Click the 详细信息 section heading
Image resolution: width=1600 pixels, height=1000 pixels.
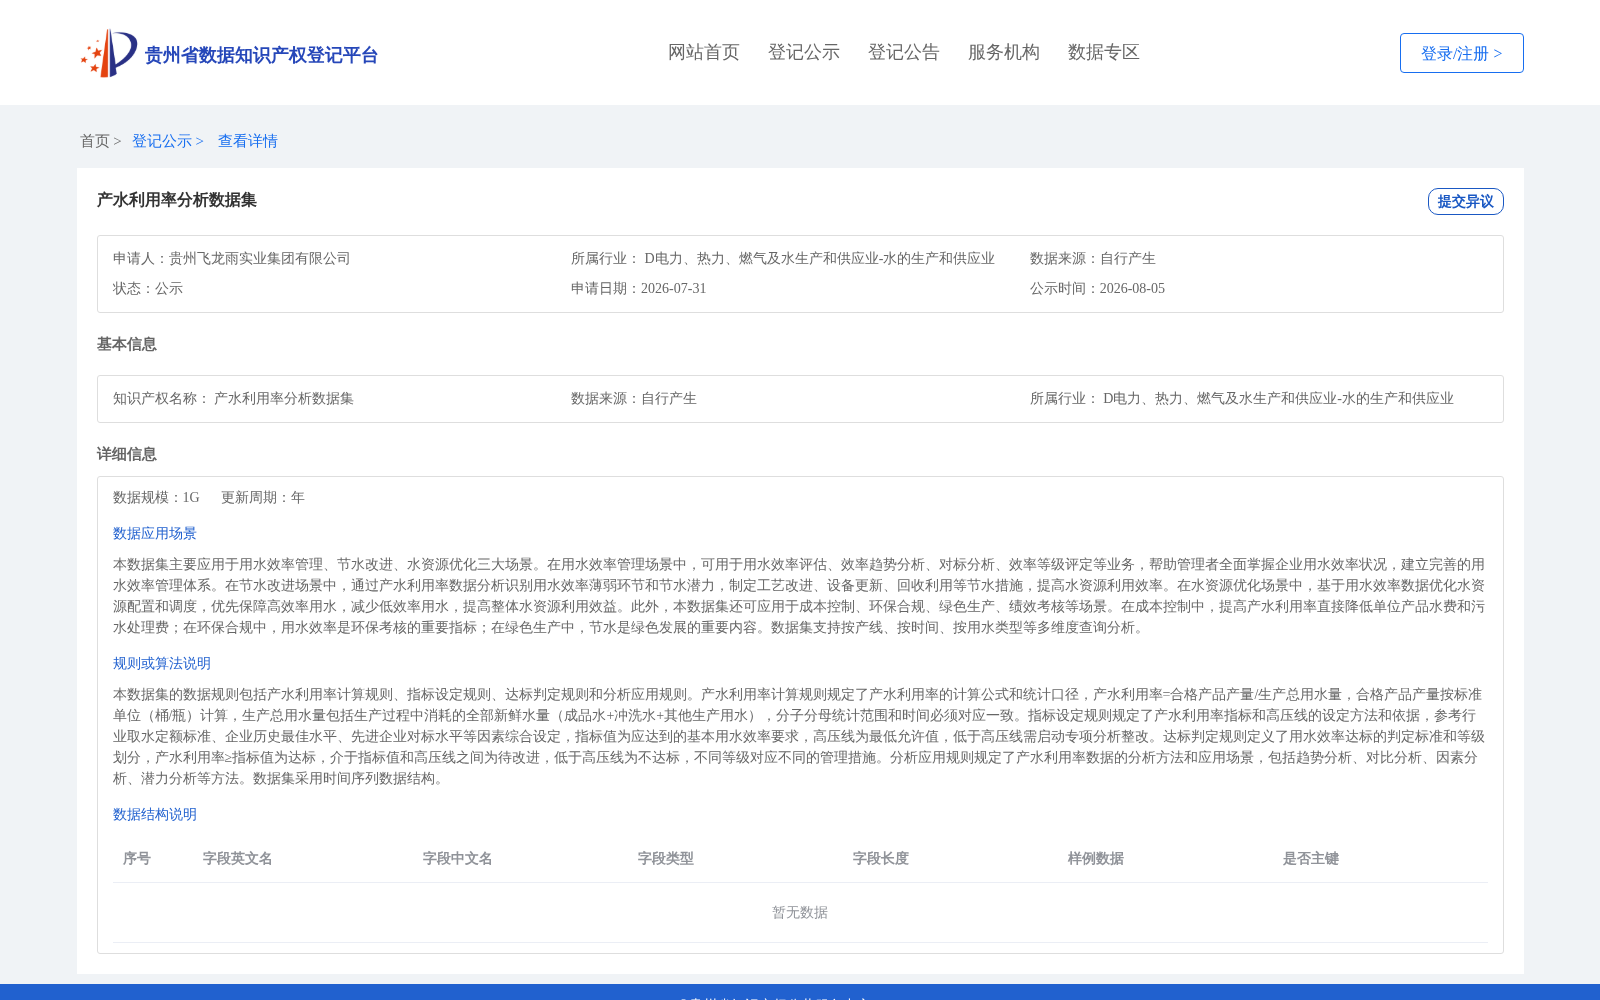[127, 454]
